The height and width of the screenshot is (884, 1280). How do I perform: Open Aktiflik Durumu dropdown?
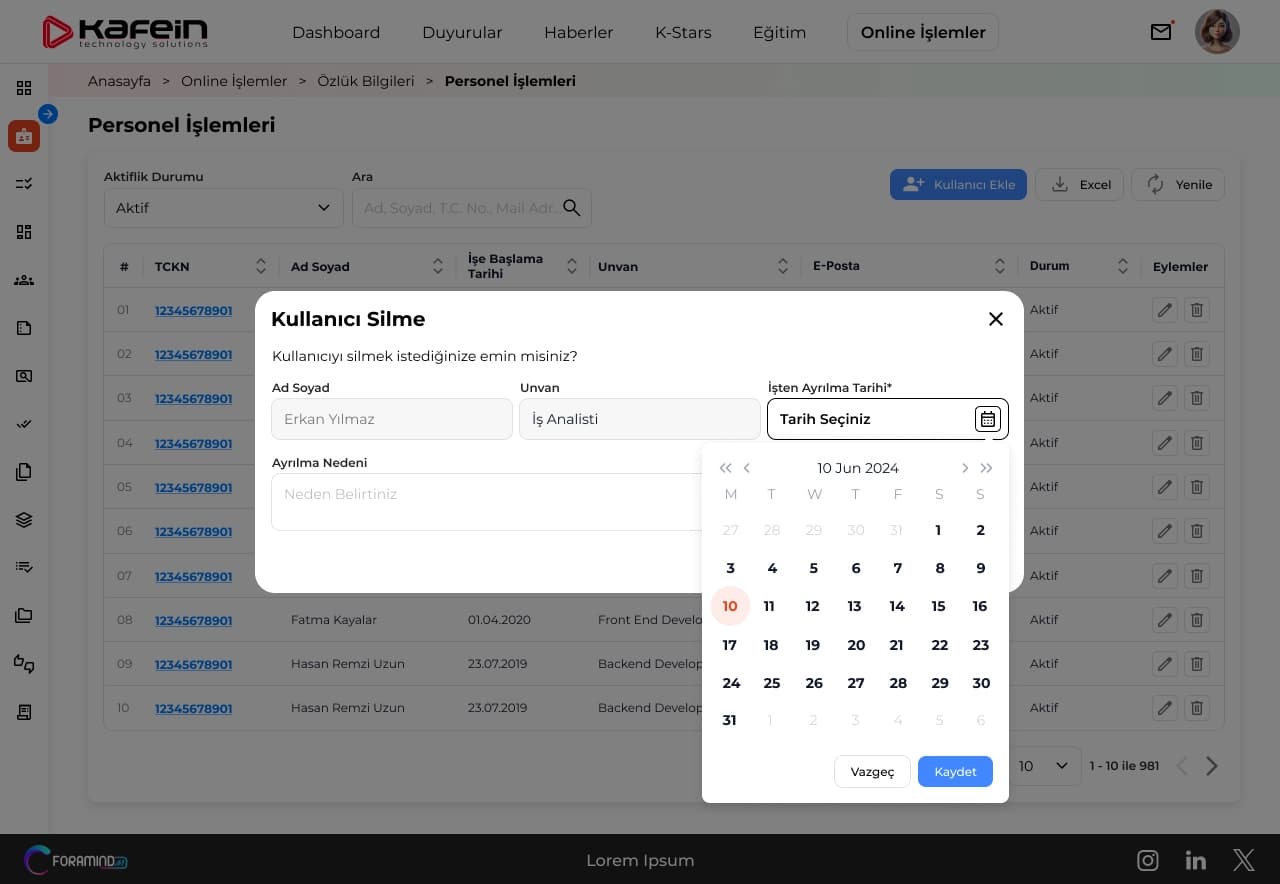224,208
